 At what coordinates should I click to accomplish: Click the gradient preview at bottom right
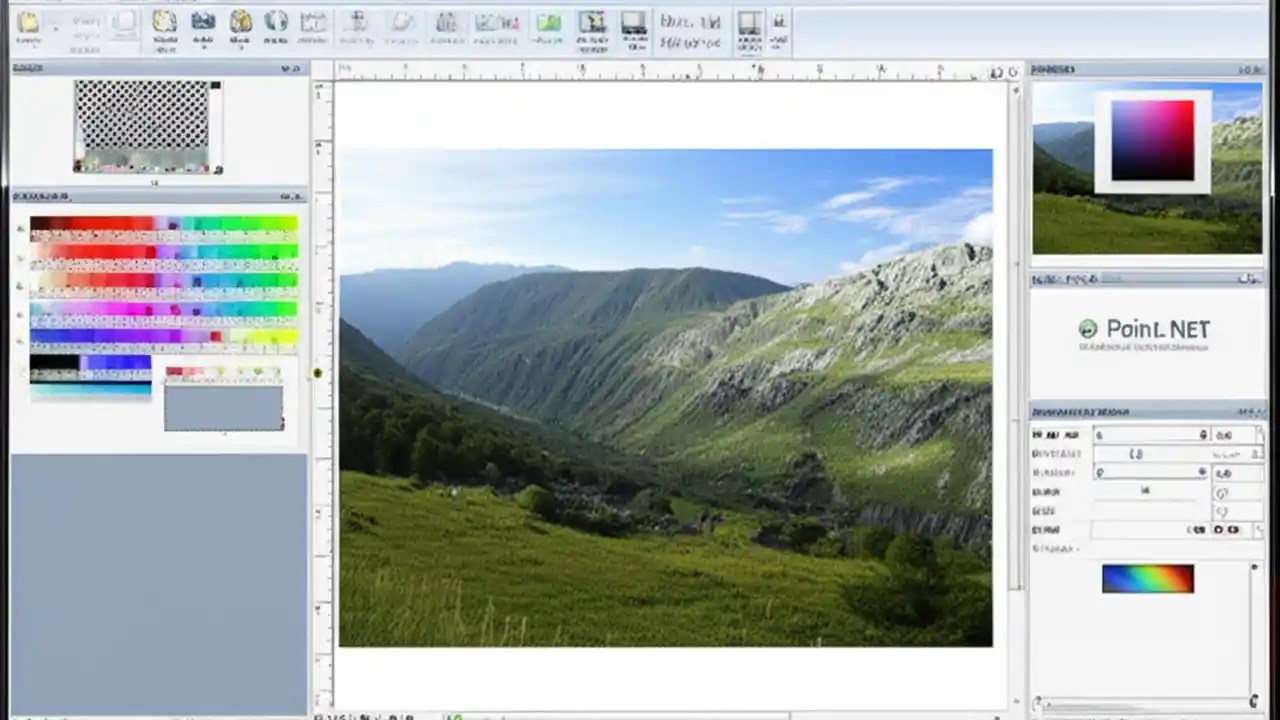[x=1147, y=578]
